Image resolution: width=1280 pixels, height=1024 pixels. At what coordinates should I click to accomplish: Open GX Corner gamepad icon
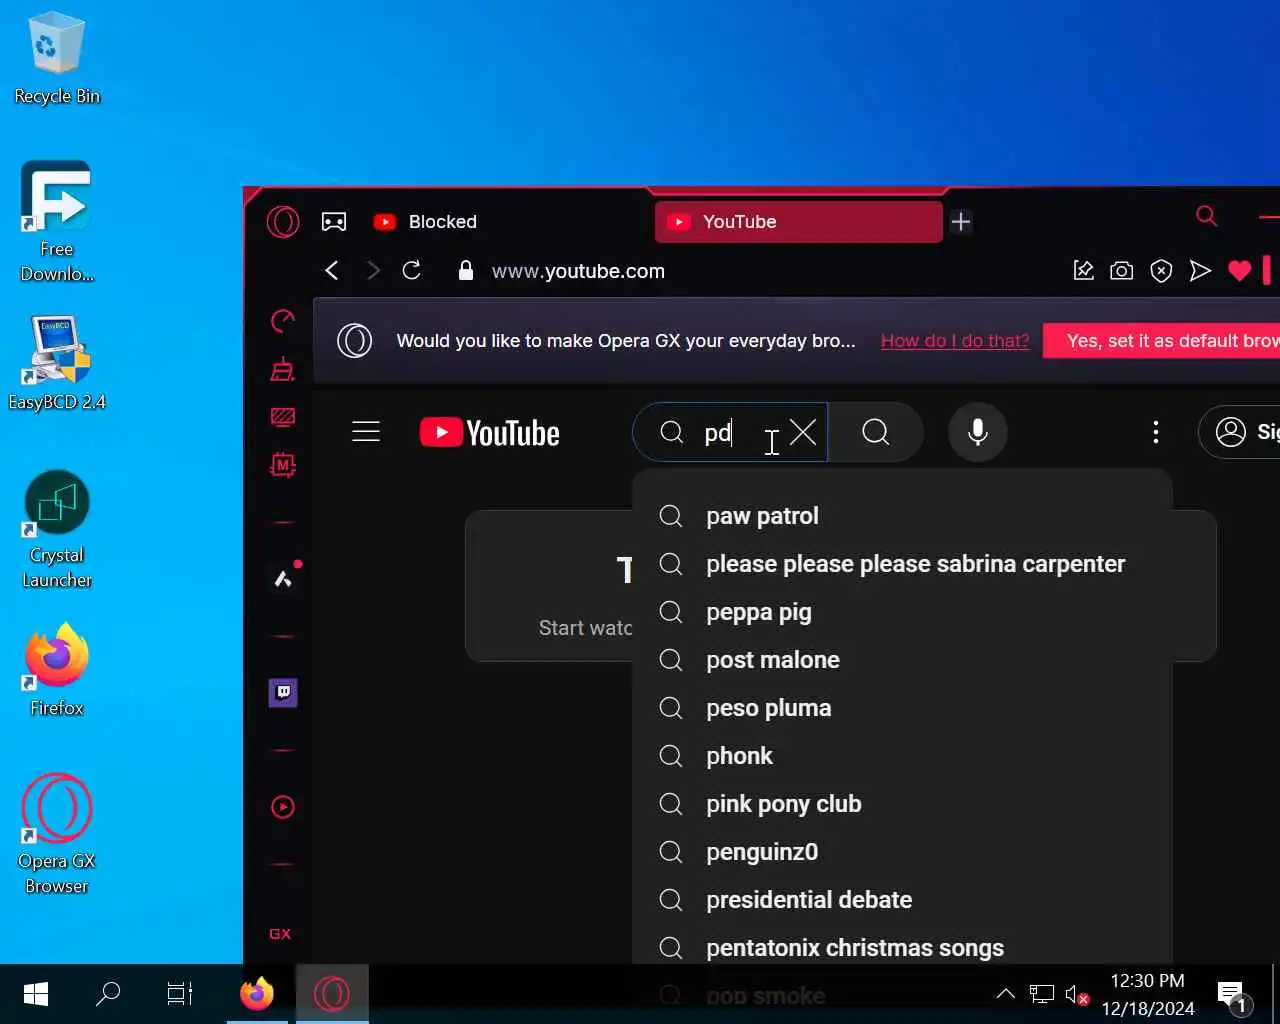pos(334,222)
